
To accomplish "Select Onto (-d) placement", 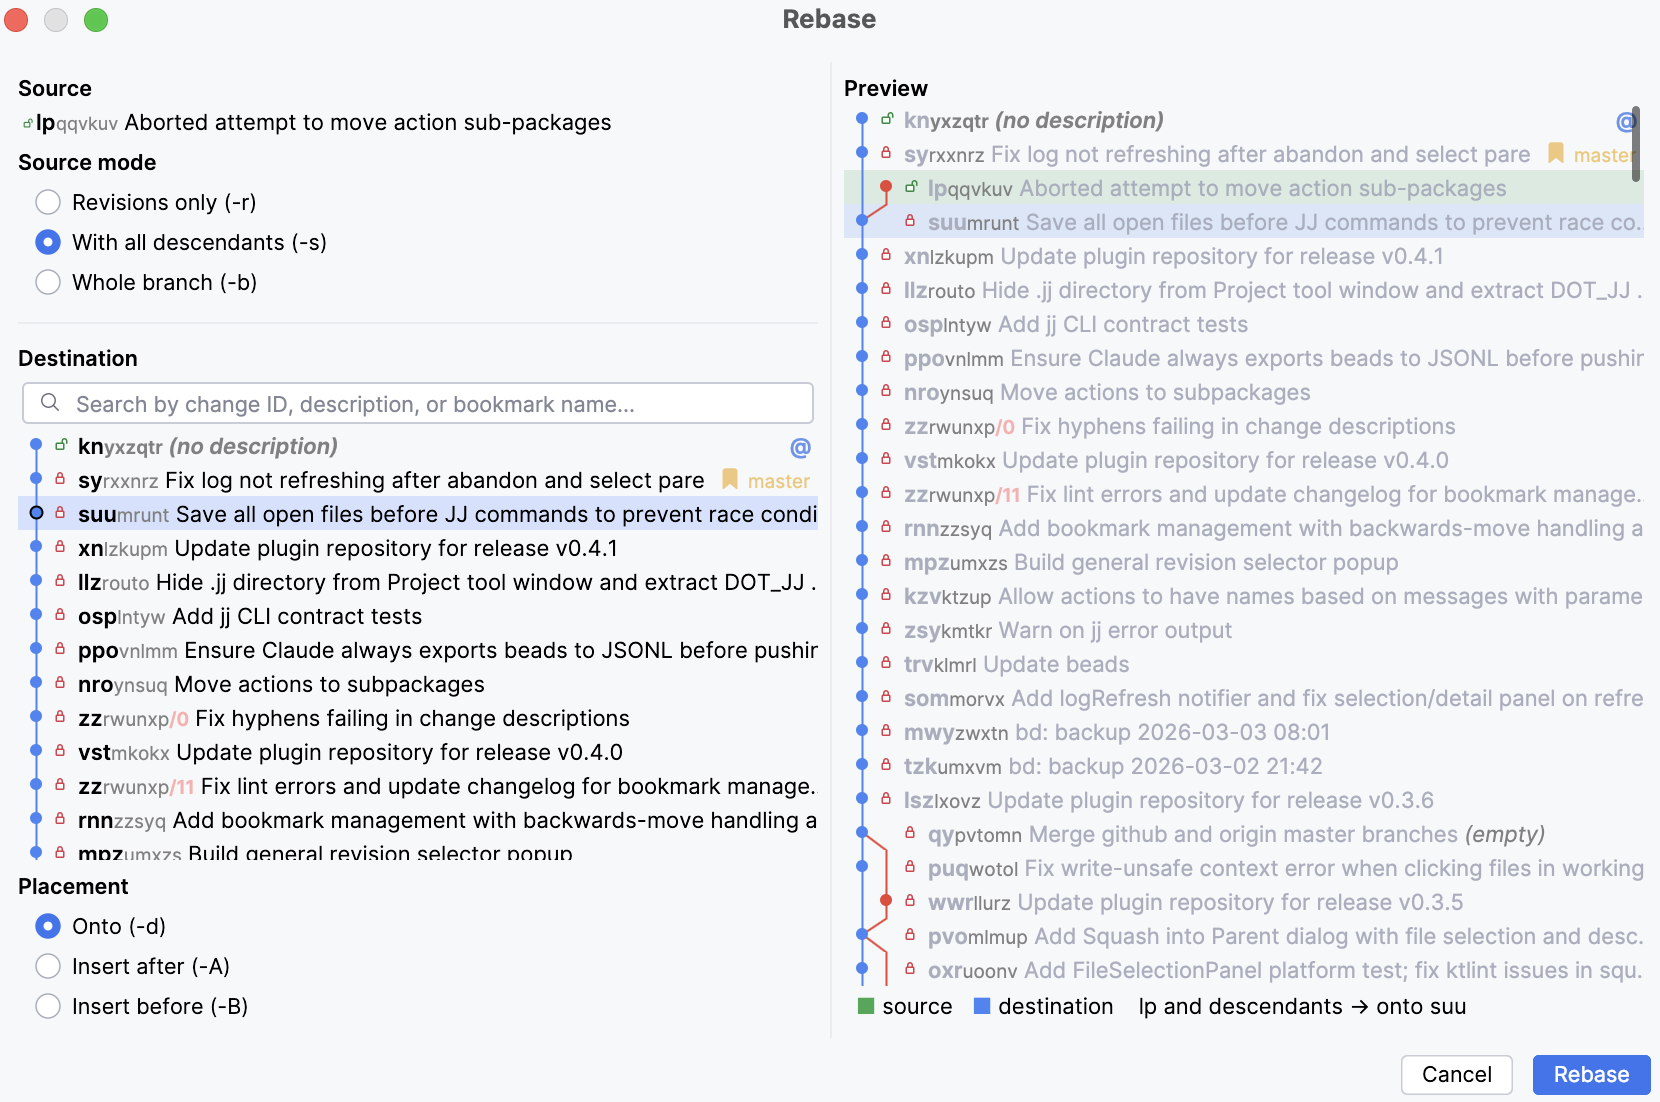I will coord(48,926).
